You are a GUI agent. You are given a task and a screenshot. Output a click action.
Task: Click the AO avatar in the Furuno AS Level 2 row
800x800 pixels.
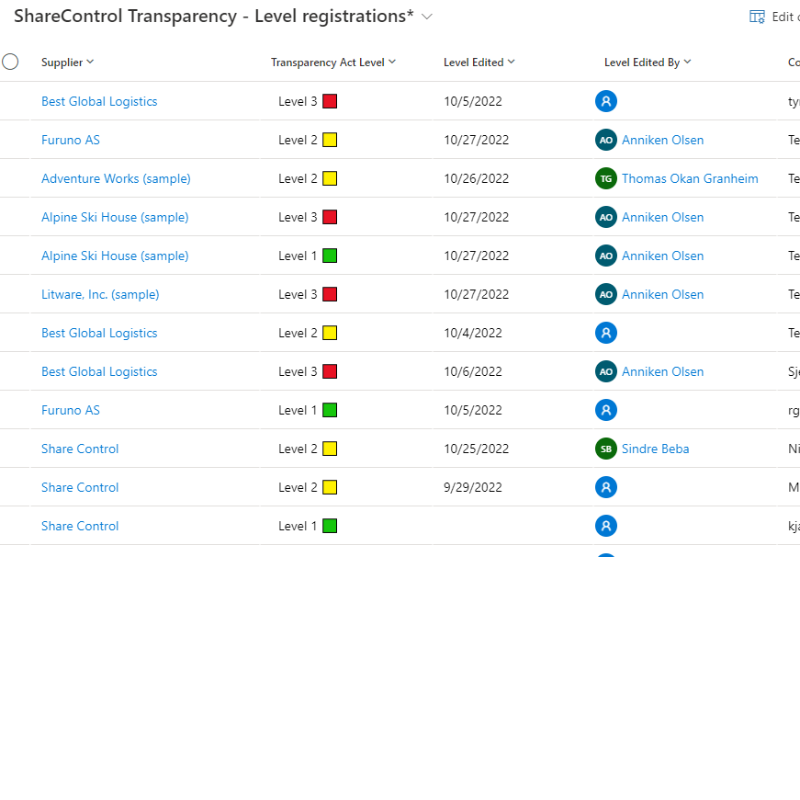tap(606, 140)
